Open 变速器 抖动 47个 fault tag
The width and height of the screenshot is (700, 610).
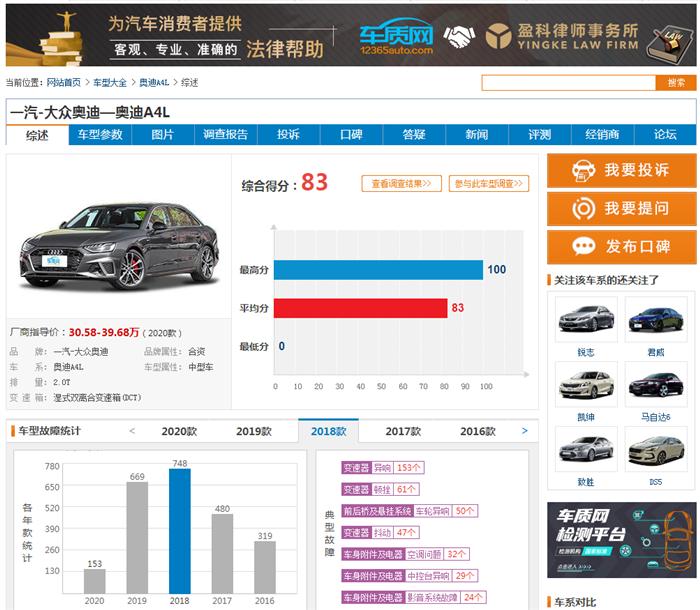tap(380, 533)
